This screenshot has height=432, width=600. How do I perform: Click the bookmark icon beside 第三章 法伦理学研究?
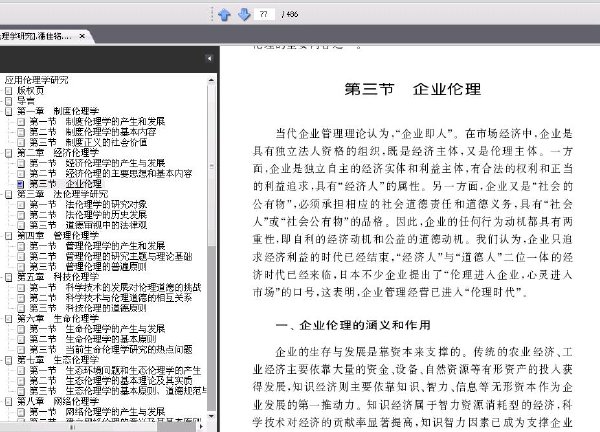click(x=8, y=194)
